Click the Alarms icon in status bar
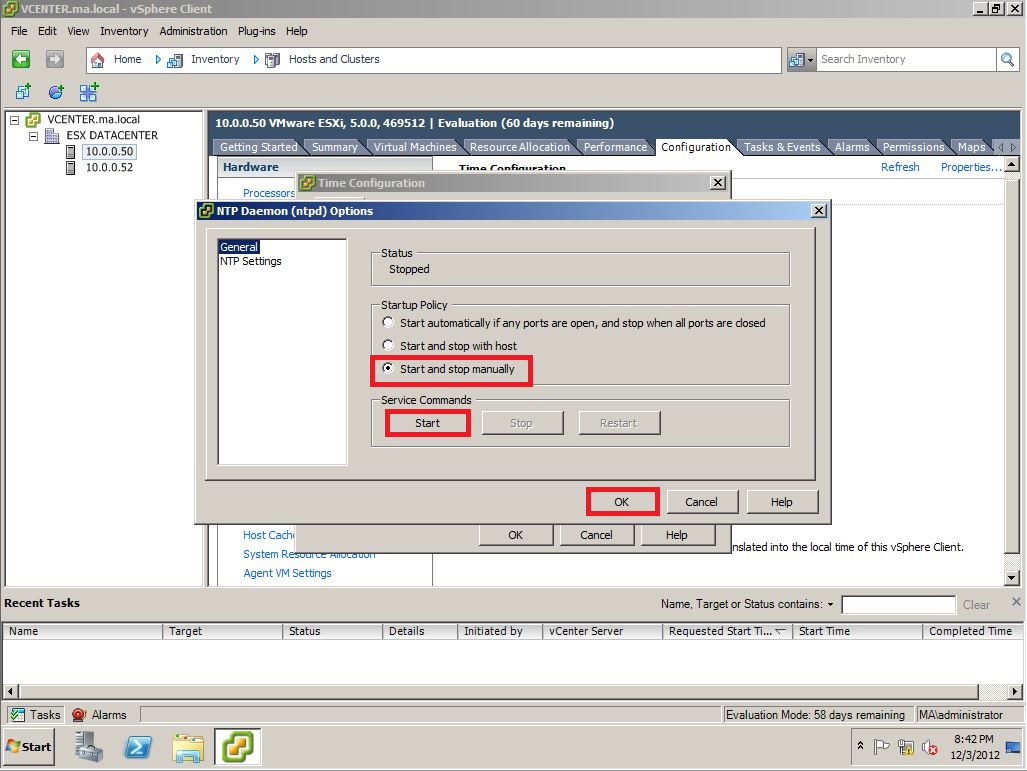The height and width of the screenshot is (771, 1027). [79, 715]
